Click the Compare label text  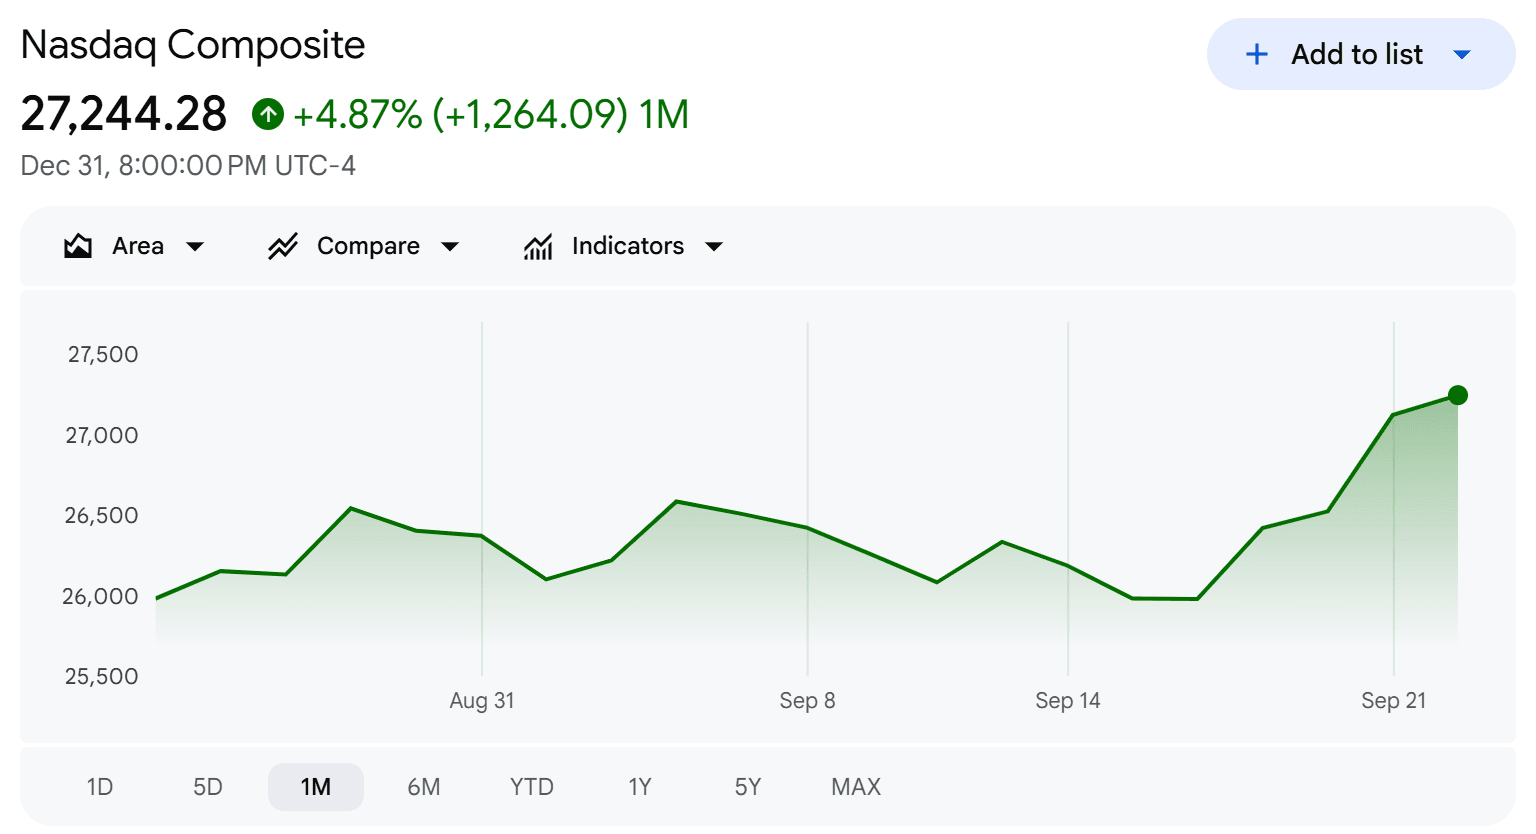point(368,246)
